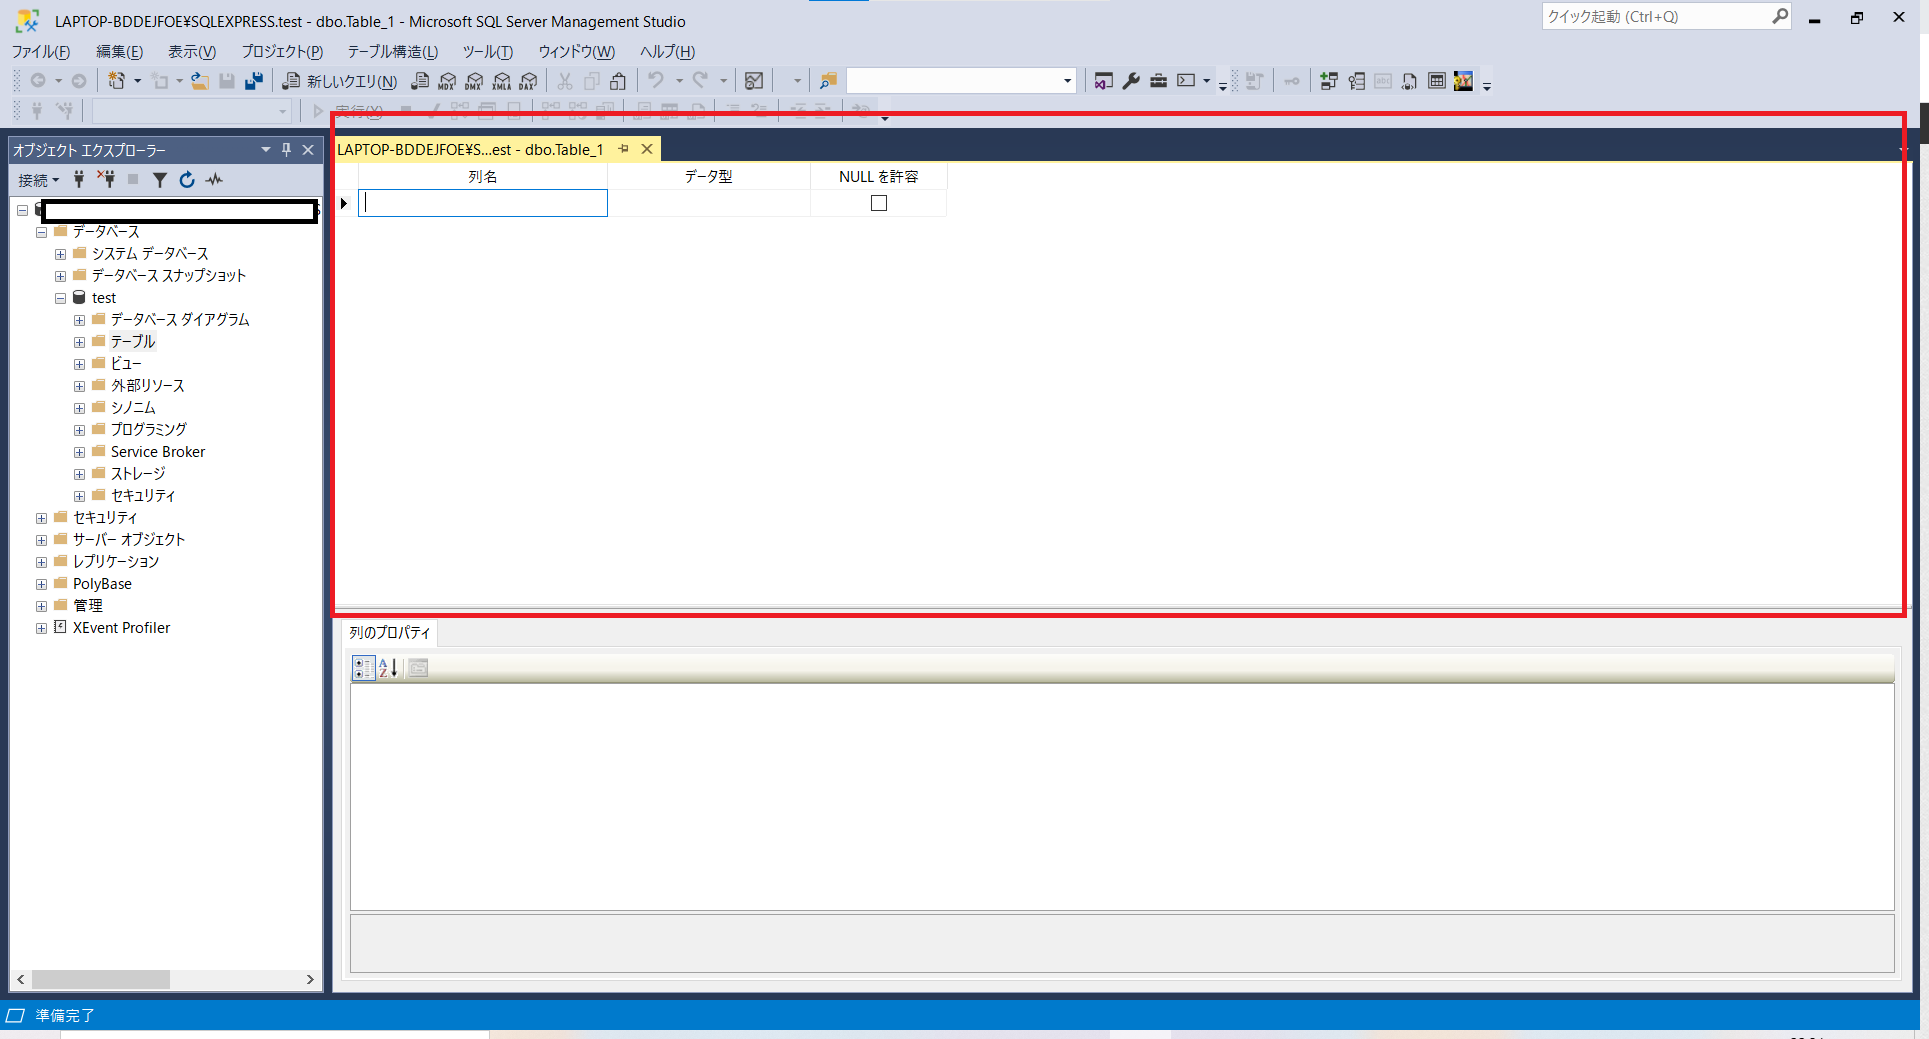Click the DMX query icon
This screenshot has height=1039, width=1929.
tap(474, 81)
